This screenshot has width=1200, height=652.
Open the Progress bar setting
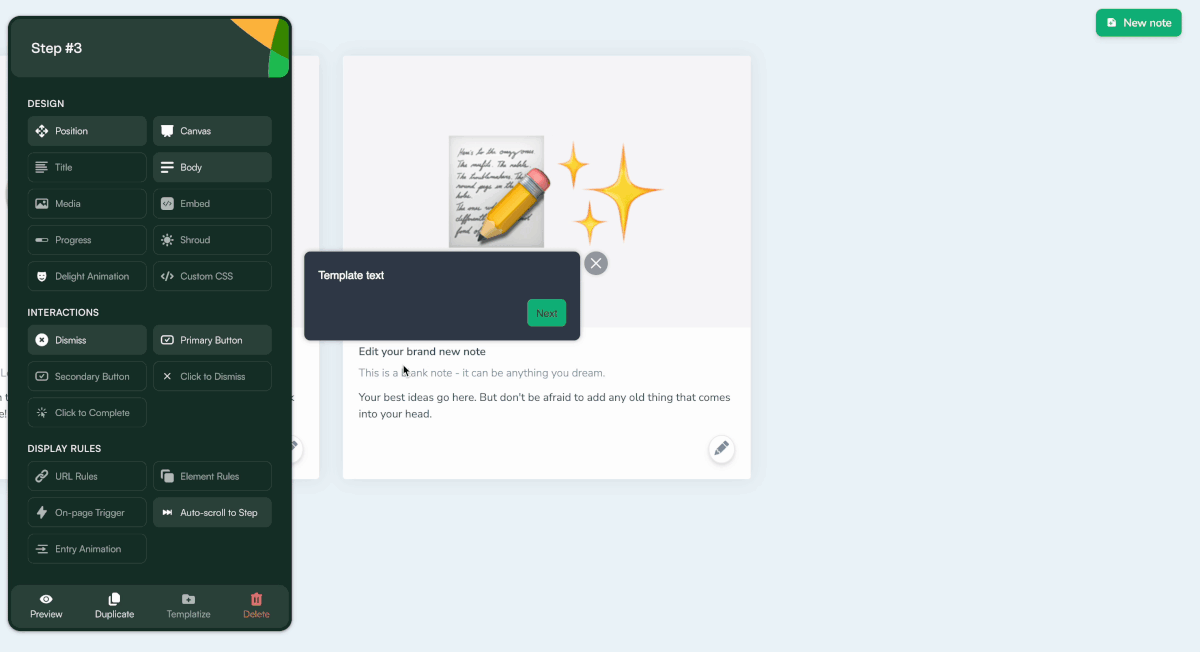click(x=87, y=240)
